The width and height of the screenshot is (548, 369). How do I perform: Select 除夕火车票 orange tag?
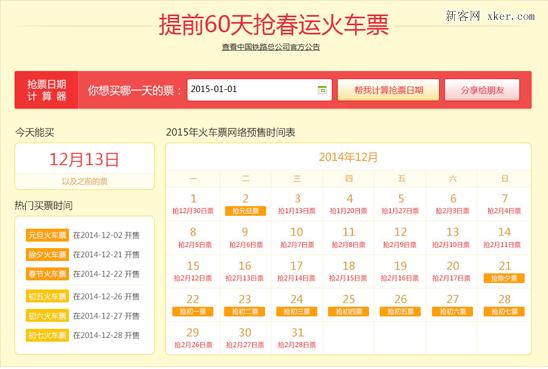47,254
